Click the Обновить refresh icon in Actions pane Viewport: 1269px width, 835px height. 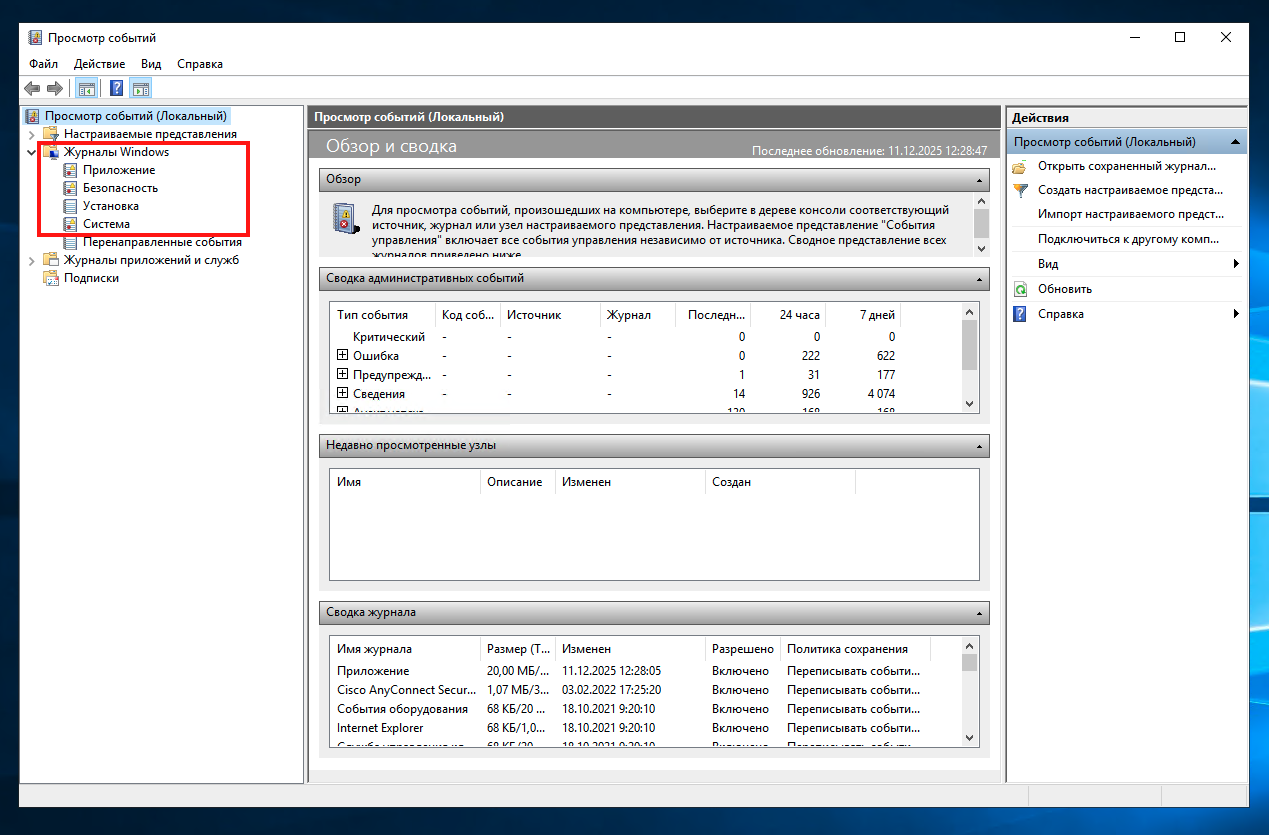pos(1022,288)
